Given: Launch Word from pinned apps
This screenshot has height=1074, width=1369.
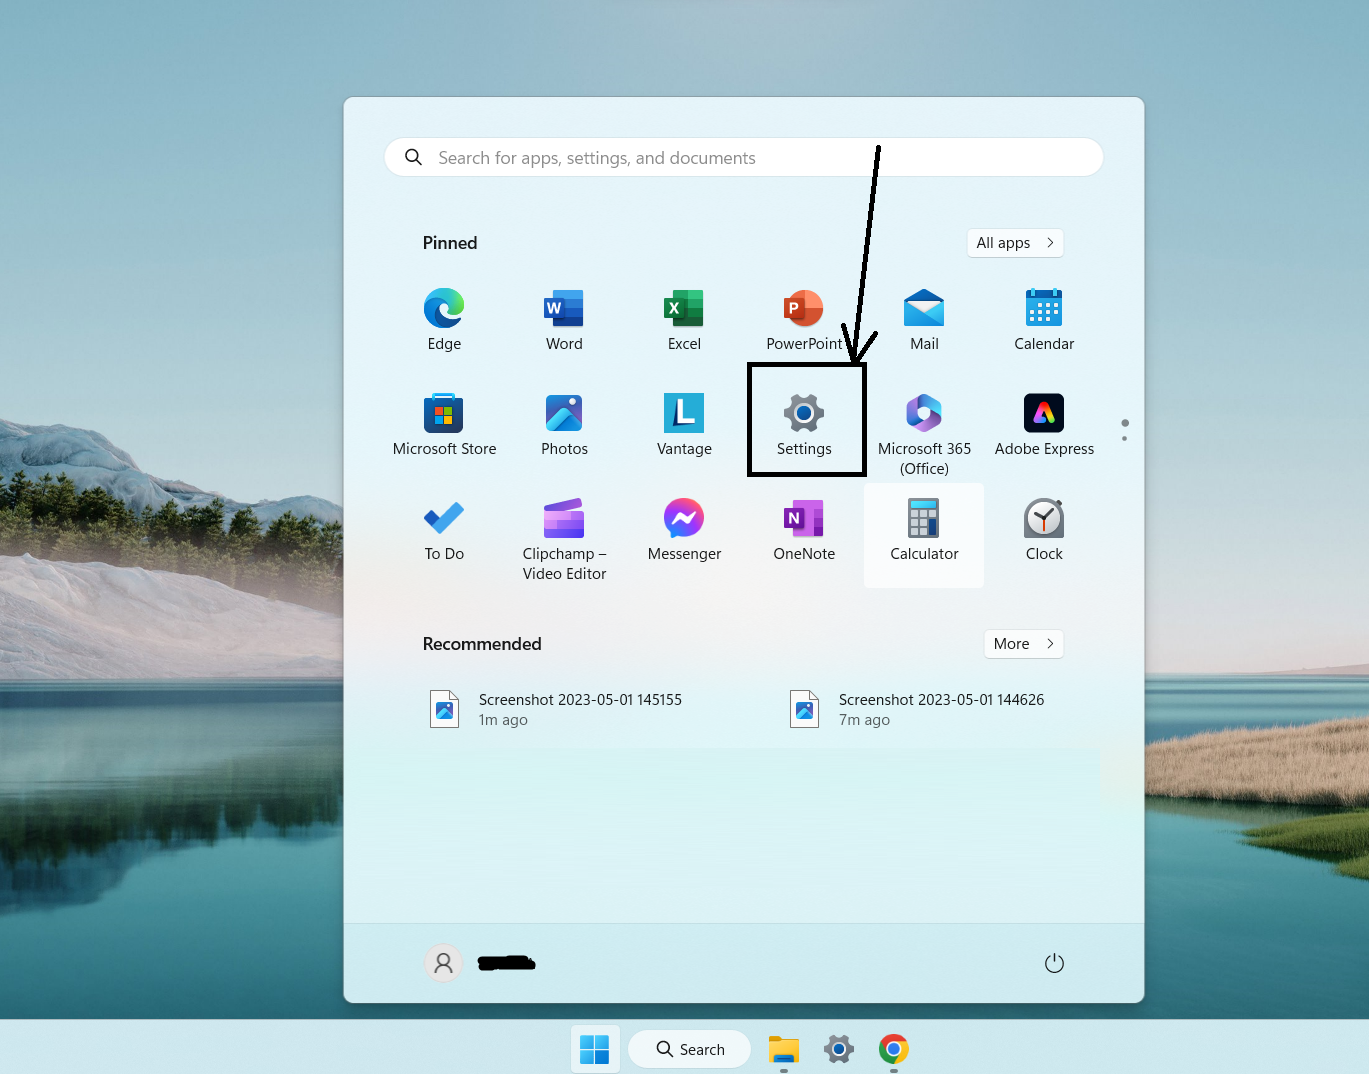Looking at the screenshot, I should tap(564, 320).
